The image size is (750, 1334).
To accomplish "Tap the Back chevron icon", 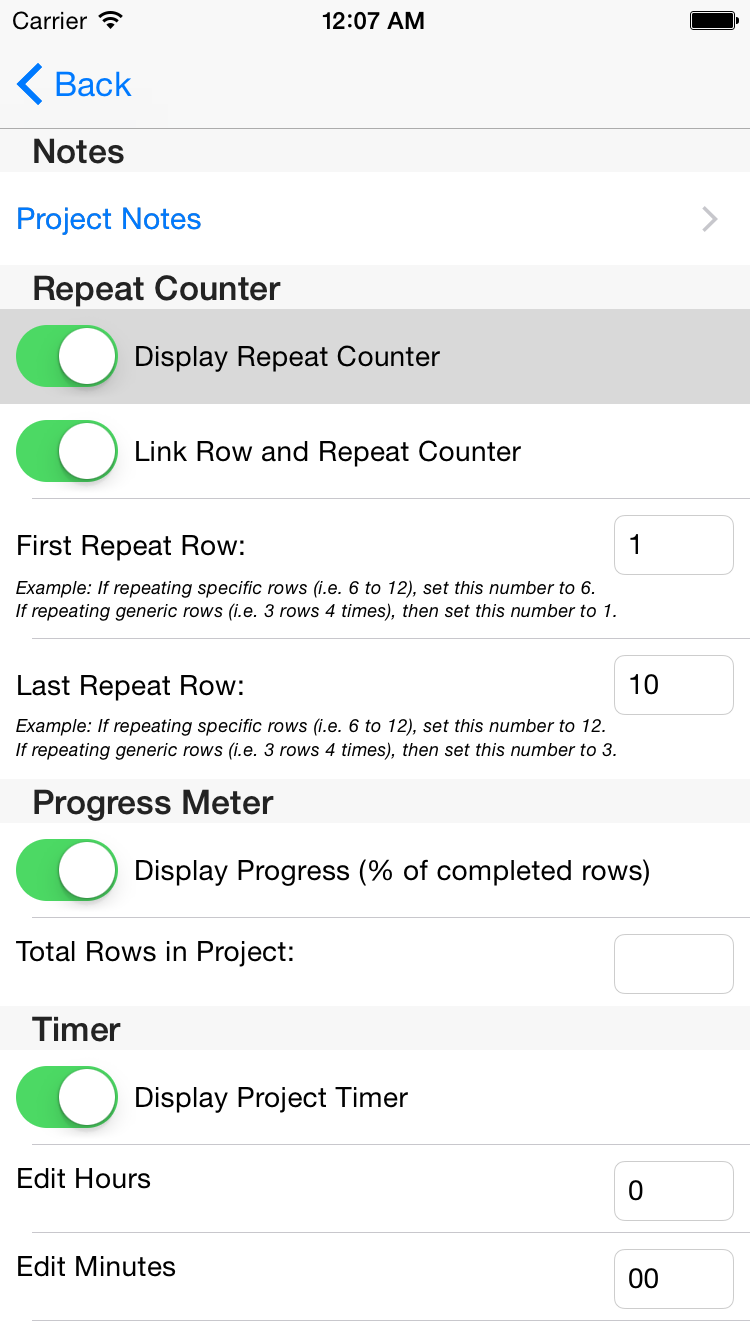I will [30, 85].
